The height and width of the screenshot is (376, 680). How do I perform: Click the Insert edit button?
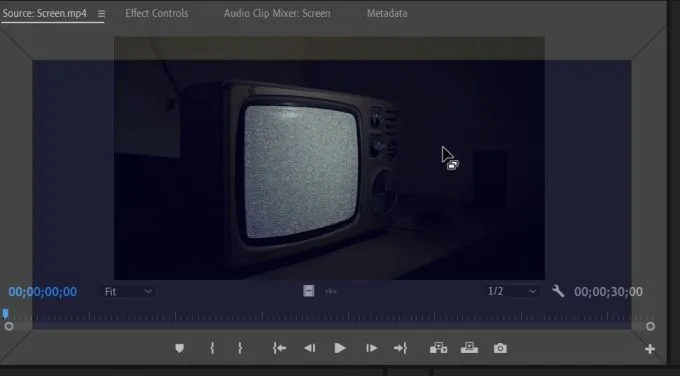(x=438, y=348)
